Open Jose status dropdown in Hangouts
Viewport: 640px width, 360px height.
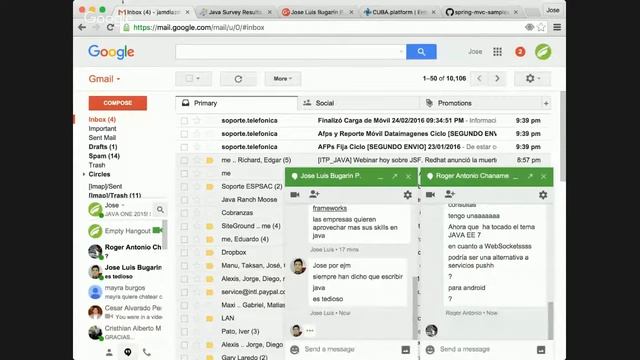122,205
